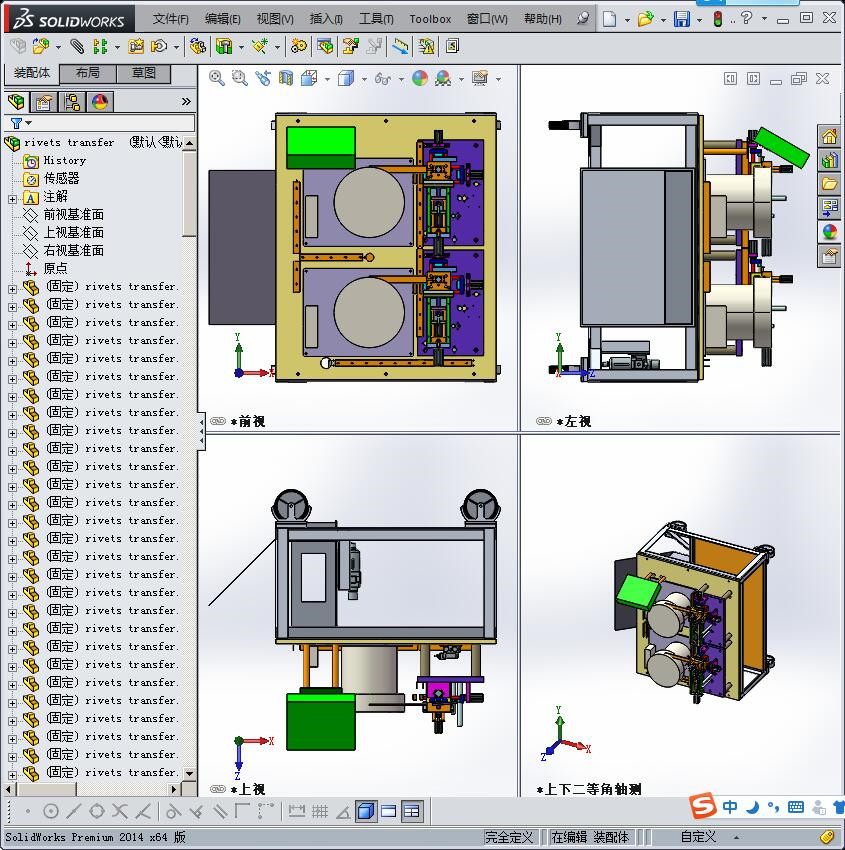Toggle the two view horizontal layout button

tap(389, 811)
